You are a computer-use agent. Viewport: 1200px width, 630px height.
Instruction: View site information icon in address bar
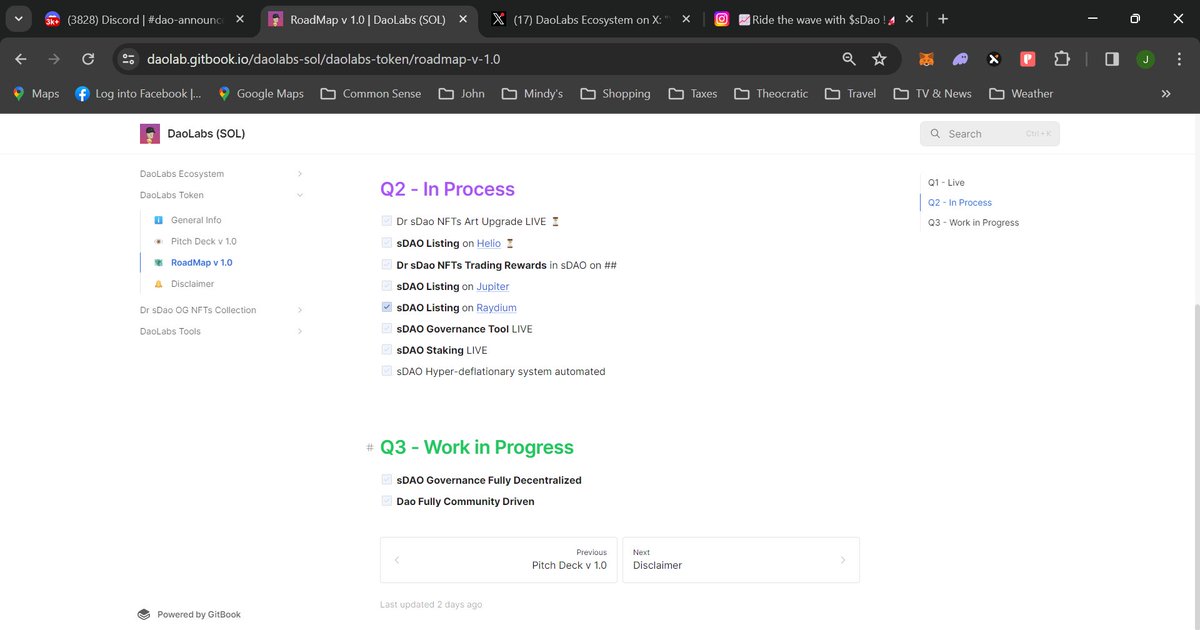pyautogui.click(x=128, y=59)
